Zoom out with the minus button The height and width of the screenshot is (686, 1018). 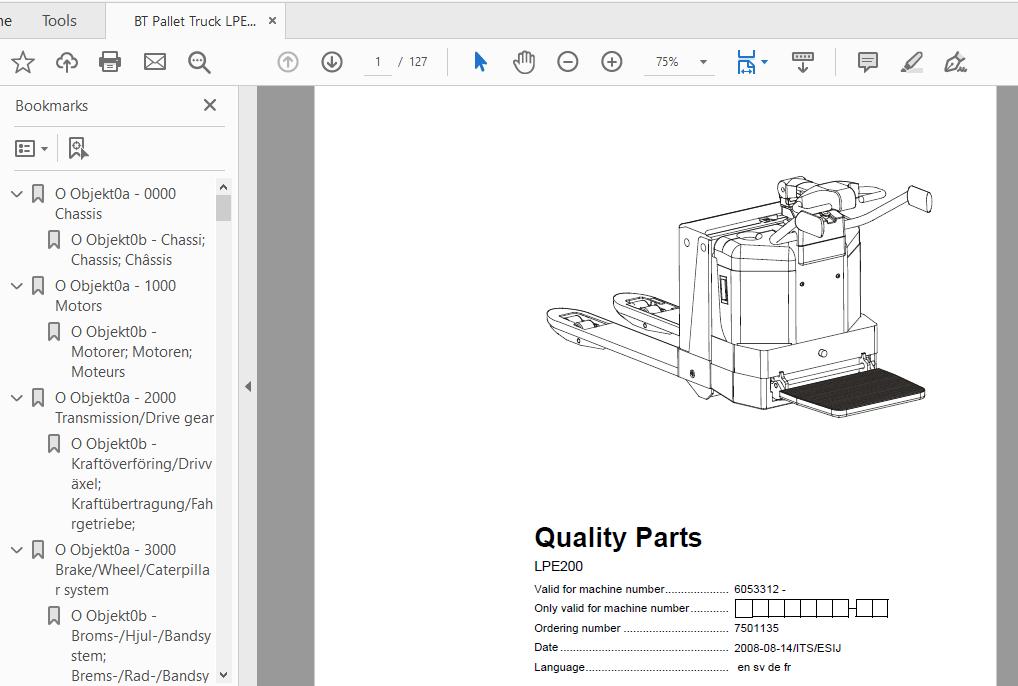567,62
